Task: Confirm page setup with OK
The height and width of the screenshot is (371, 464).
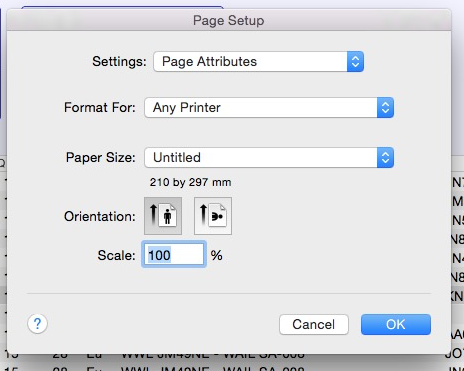Action: point(396,324)
